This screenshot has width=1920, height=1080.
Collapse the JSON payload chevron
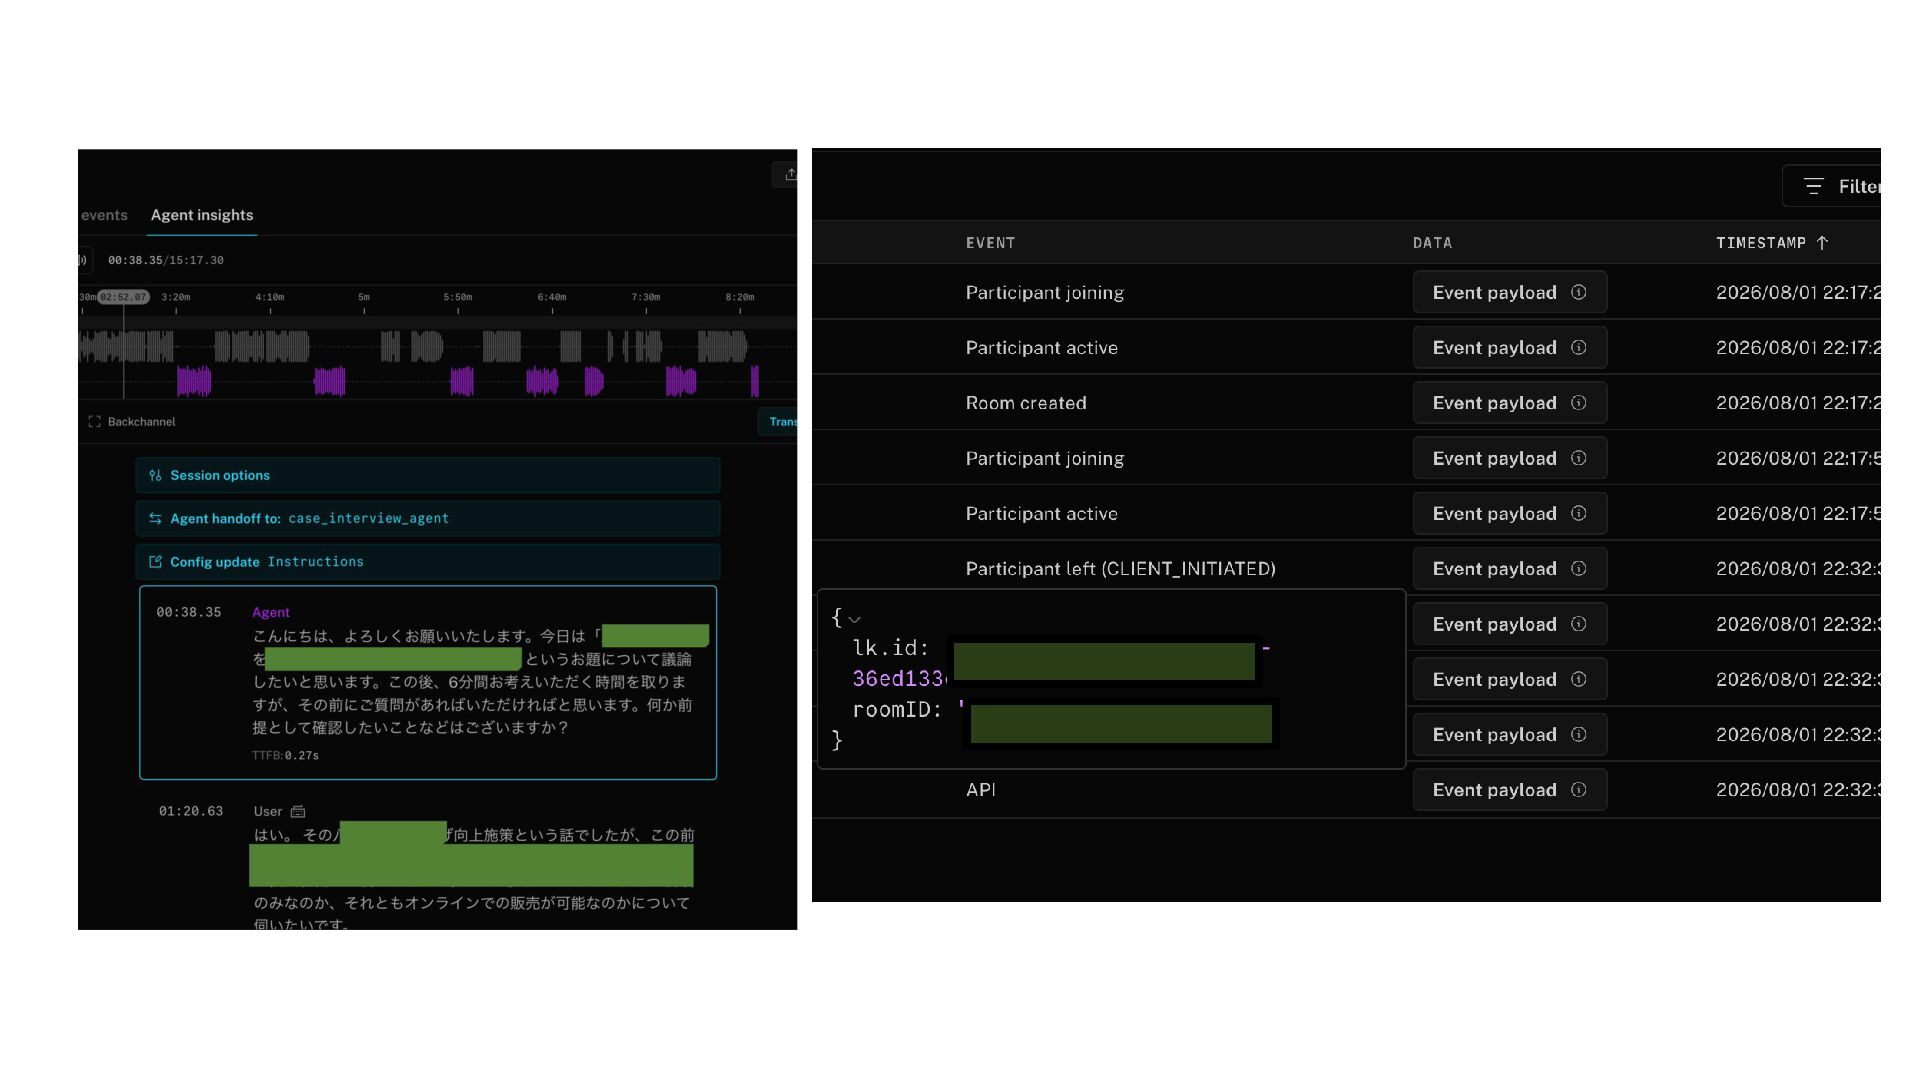coord(854,620)
